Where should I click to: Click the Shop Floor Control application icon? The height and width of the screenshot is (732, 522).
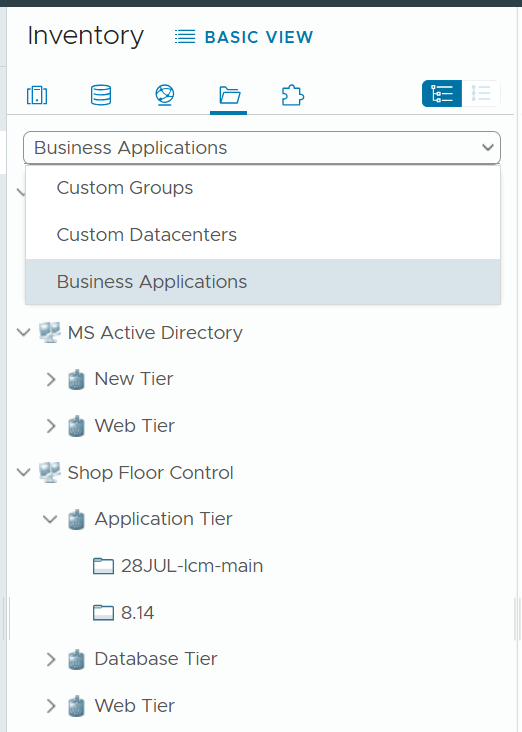click(x=49, y=472)
